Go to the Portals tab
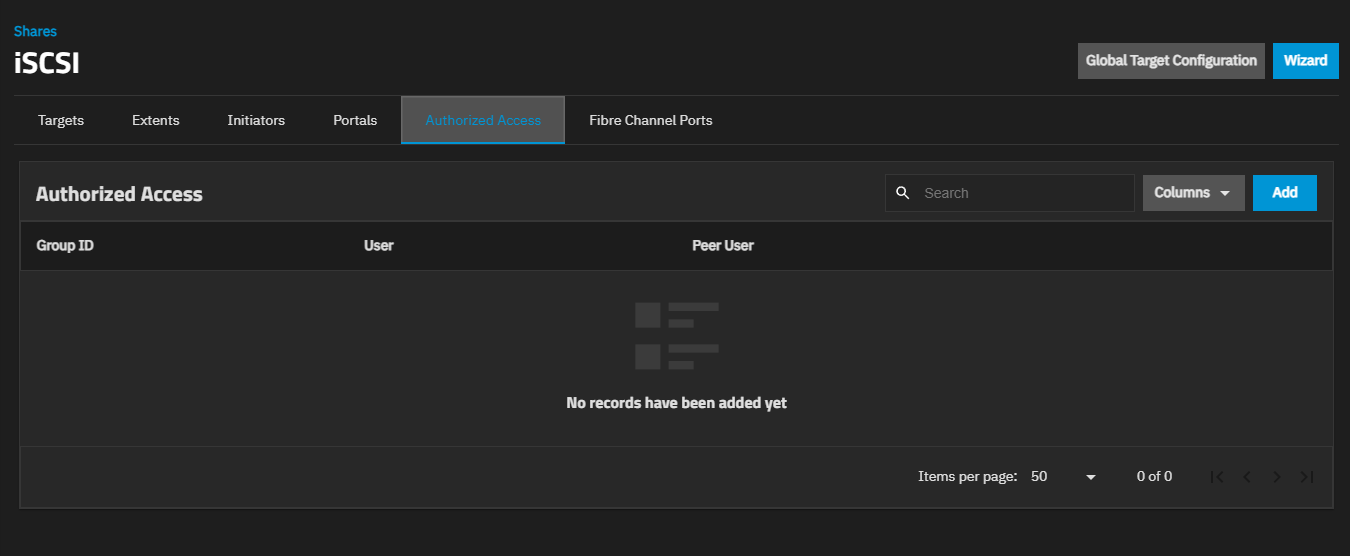 [355, 120]
